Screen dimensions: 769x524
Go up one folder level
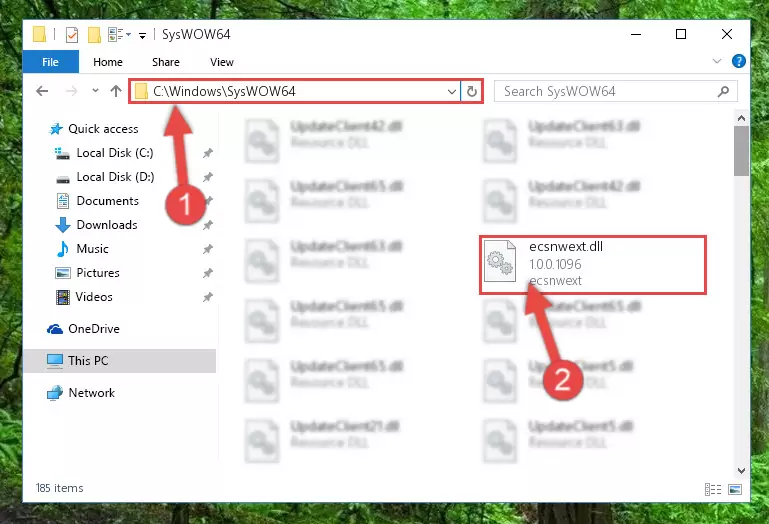tap(116, 91)
